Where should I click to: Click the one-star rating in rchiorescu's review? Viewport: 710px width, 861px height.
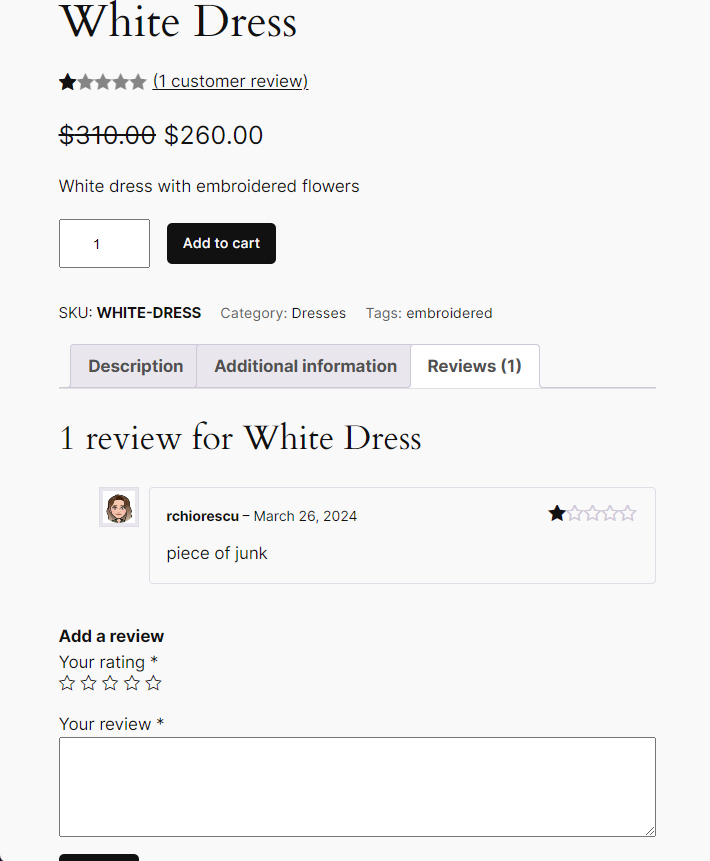click(592, 514)
